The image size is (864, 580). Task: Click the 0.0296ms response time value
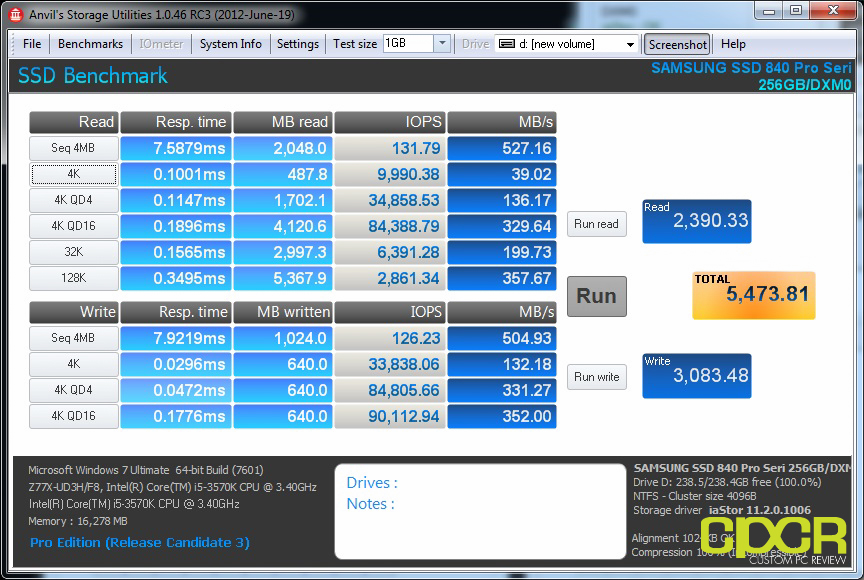click(176, 364)
